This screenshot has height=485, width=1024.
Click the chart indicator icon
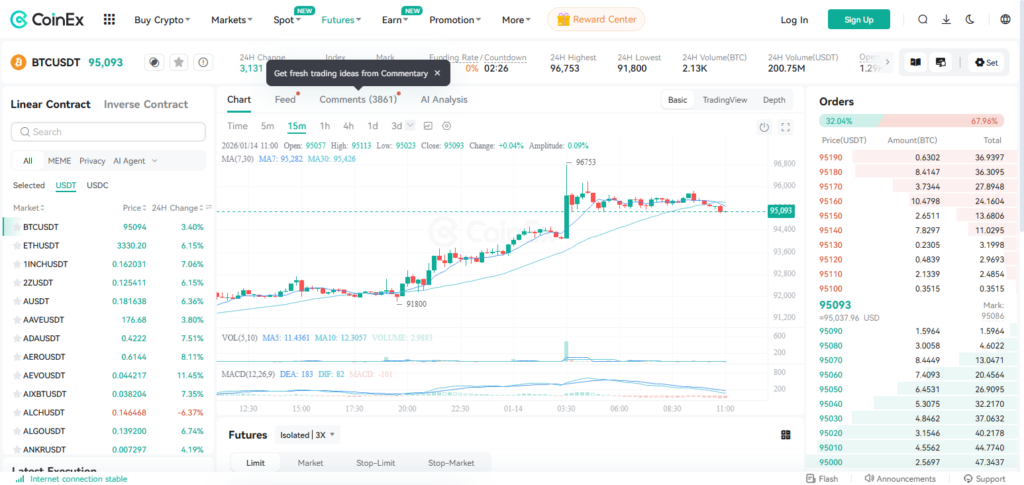tap(428, 126)
